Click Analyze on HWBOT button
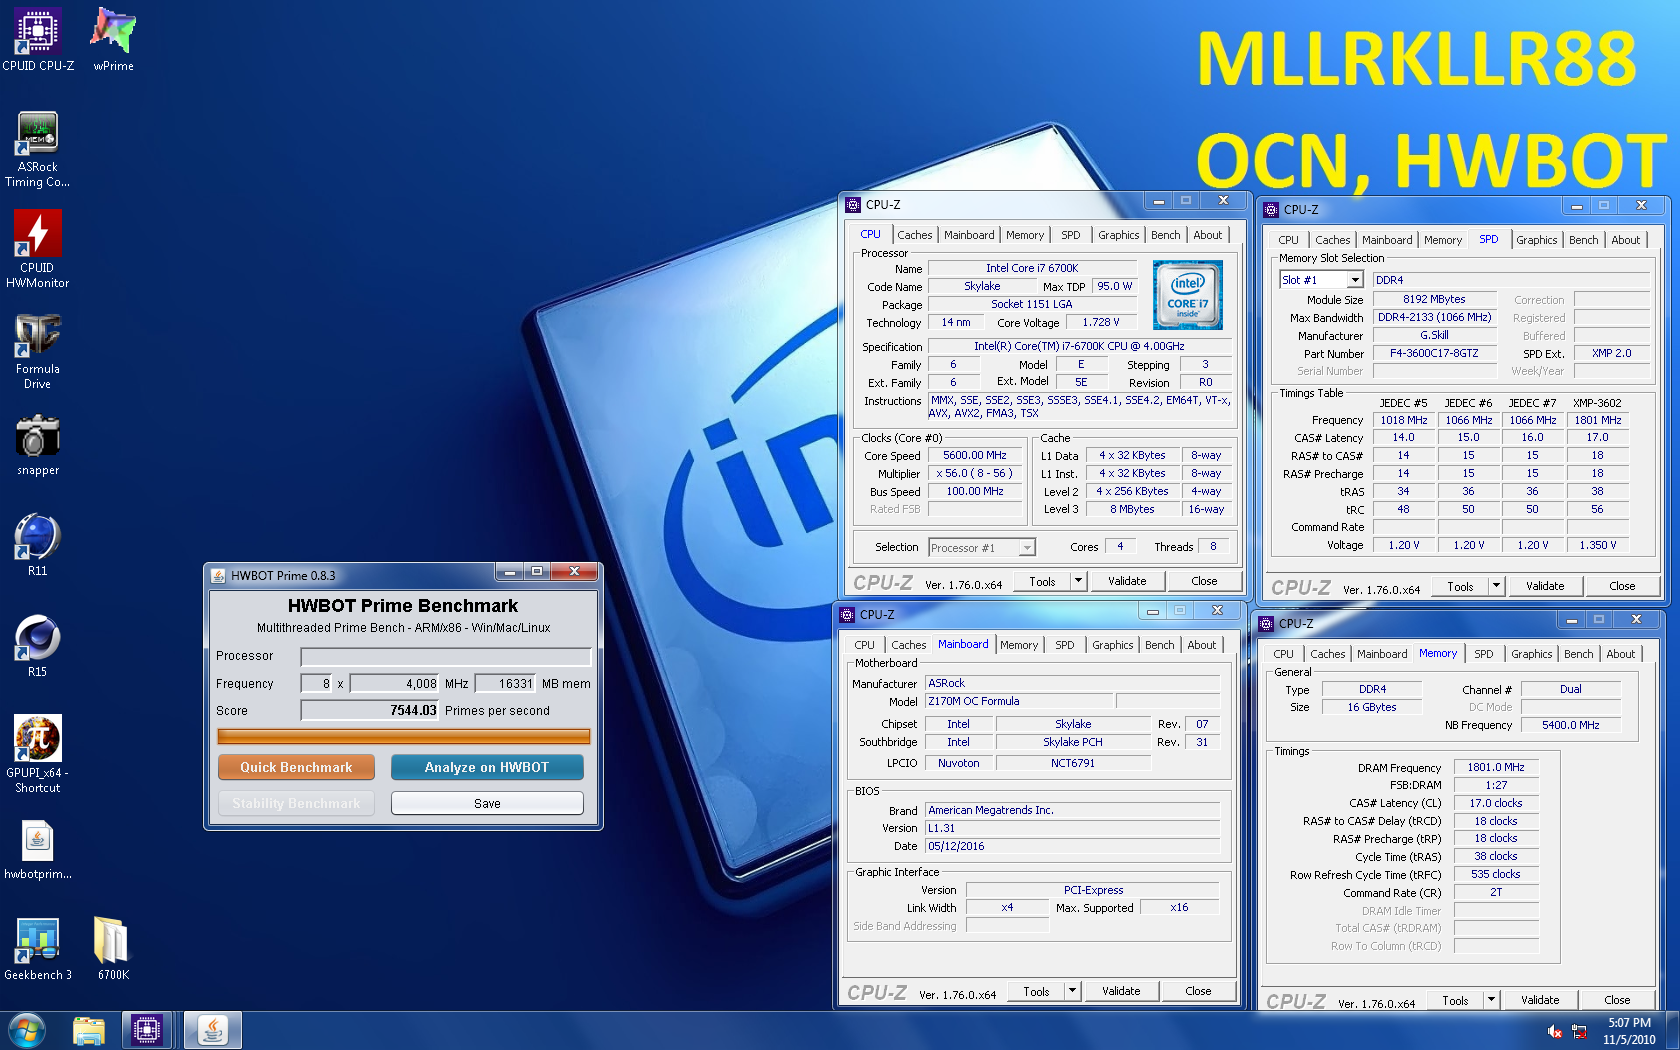Viewport: 1680px width, 1050px height. (x=487, y=767)
